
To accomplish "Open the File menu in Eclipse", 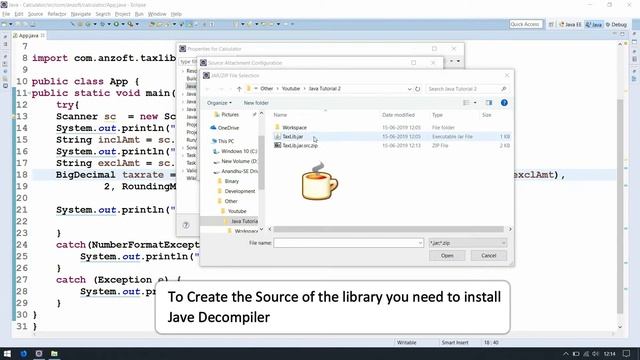I will (x=6, y=14).
